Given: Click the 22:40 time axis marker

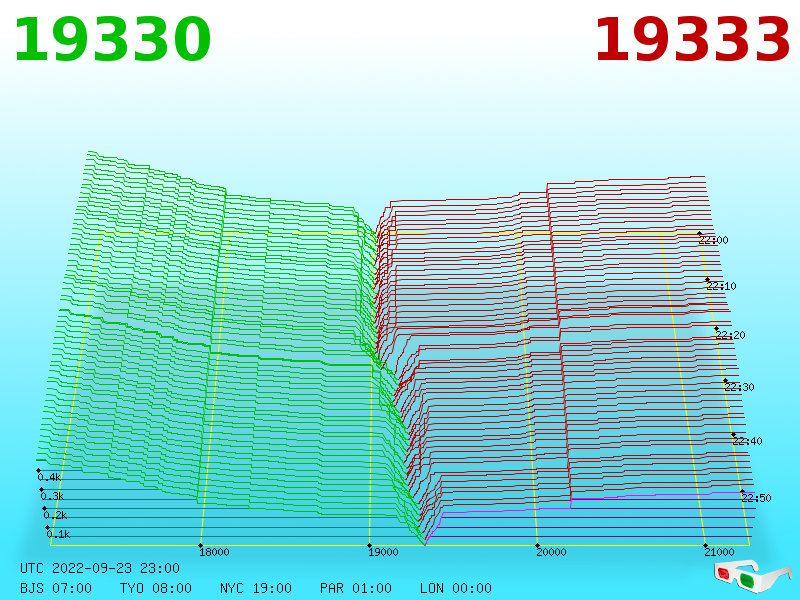Looking at the screenshot, I should pos(747,441).
